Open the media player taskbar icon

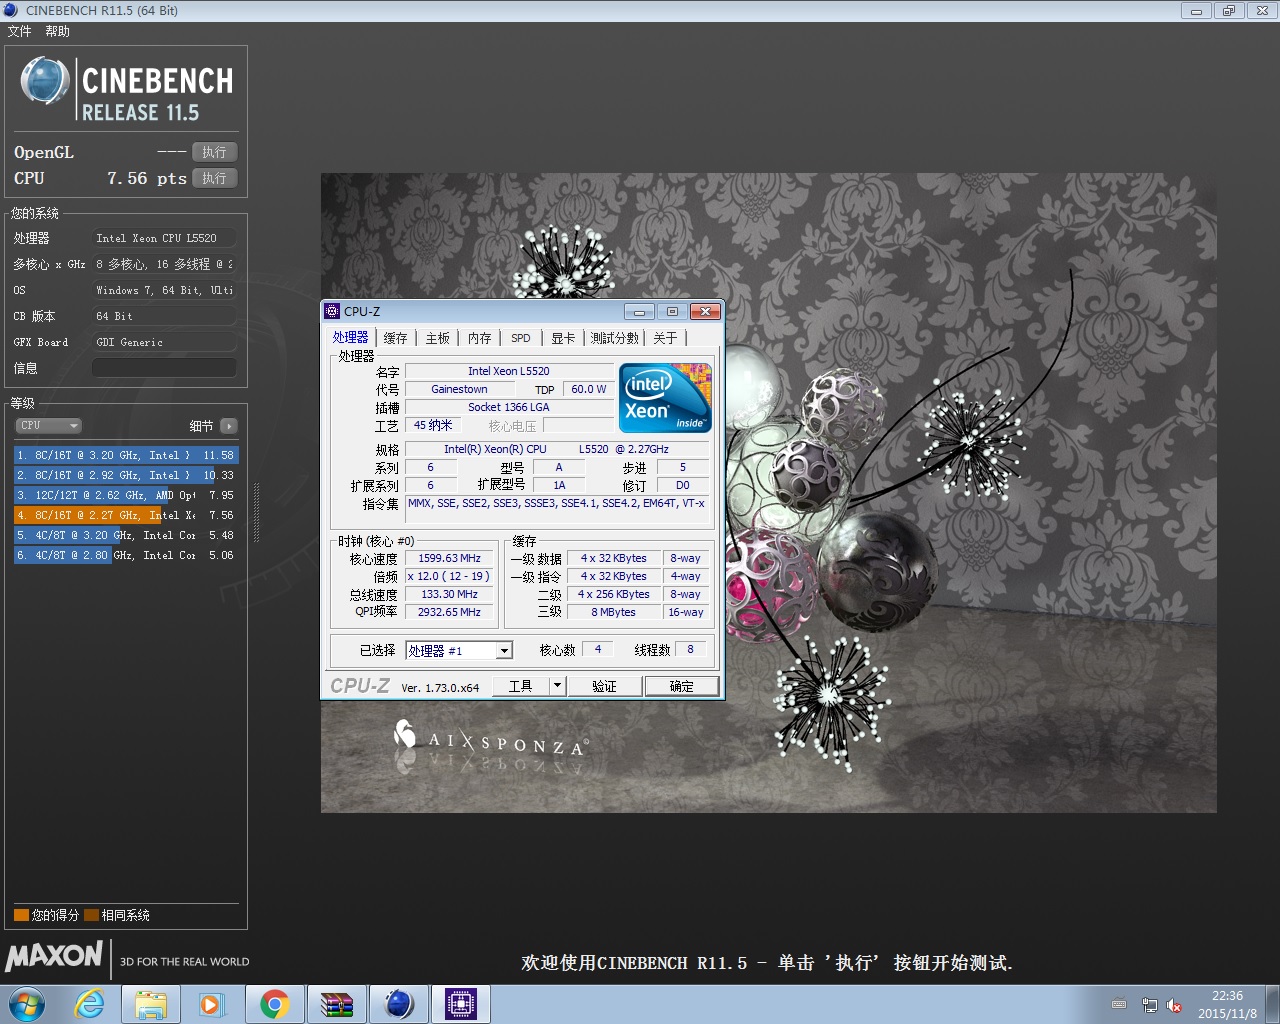tap(212, 1004)
